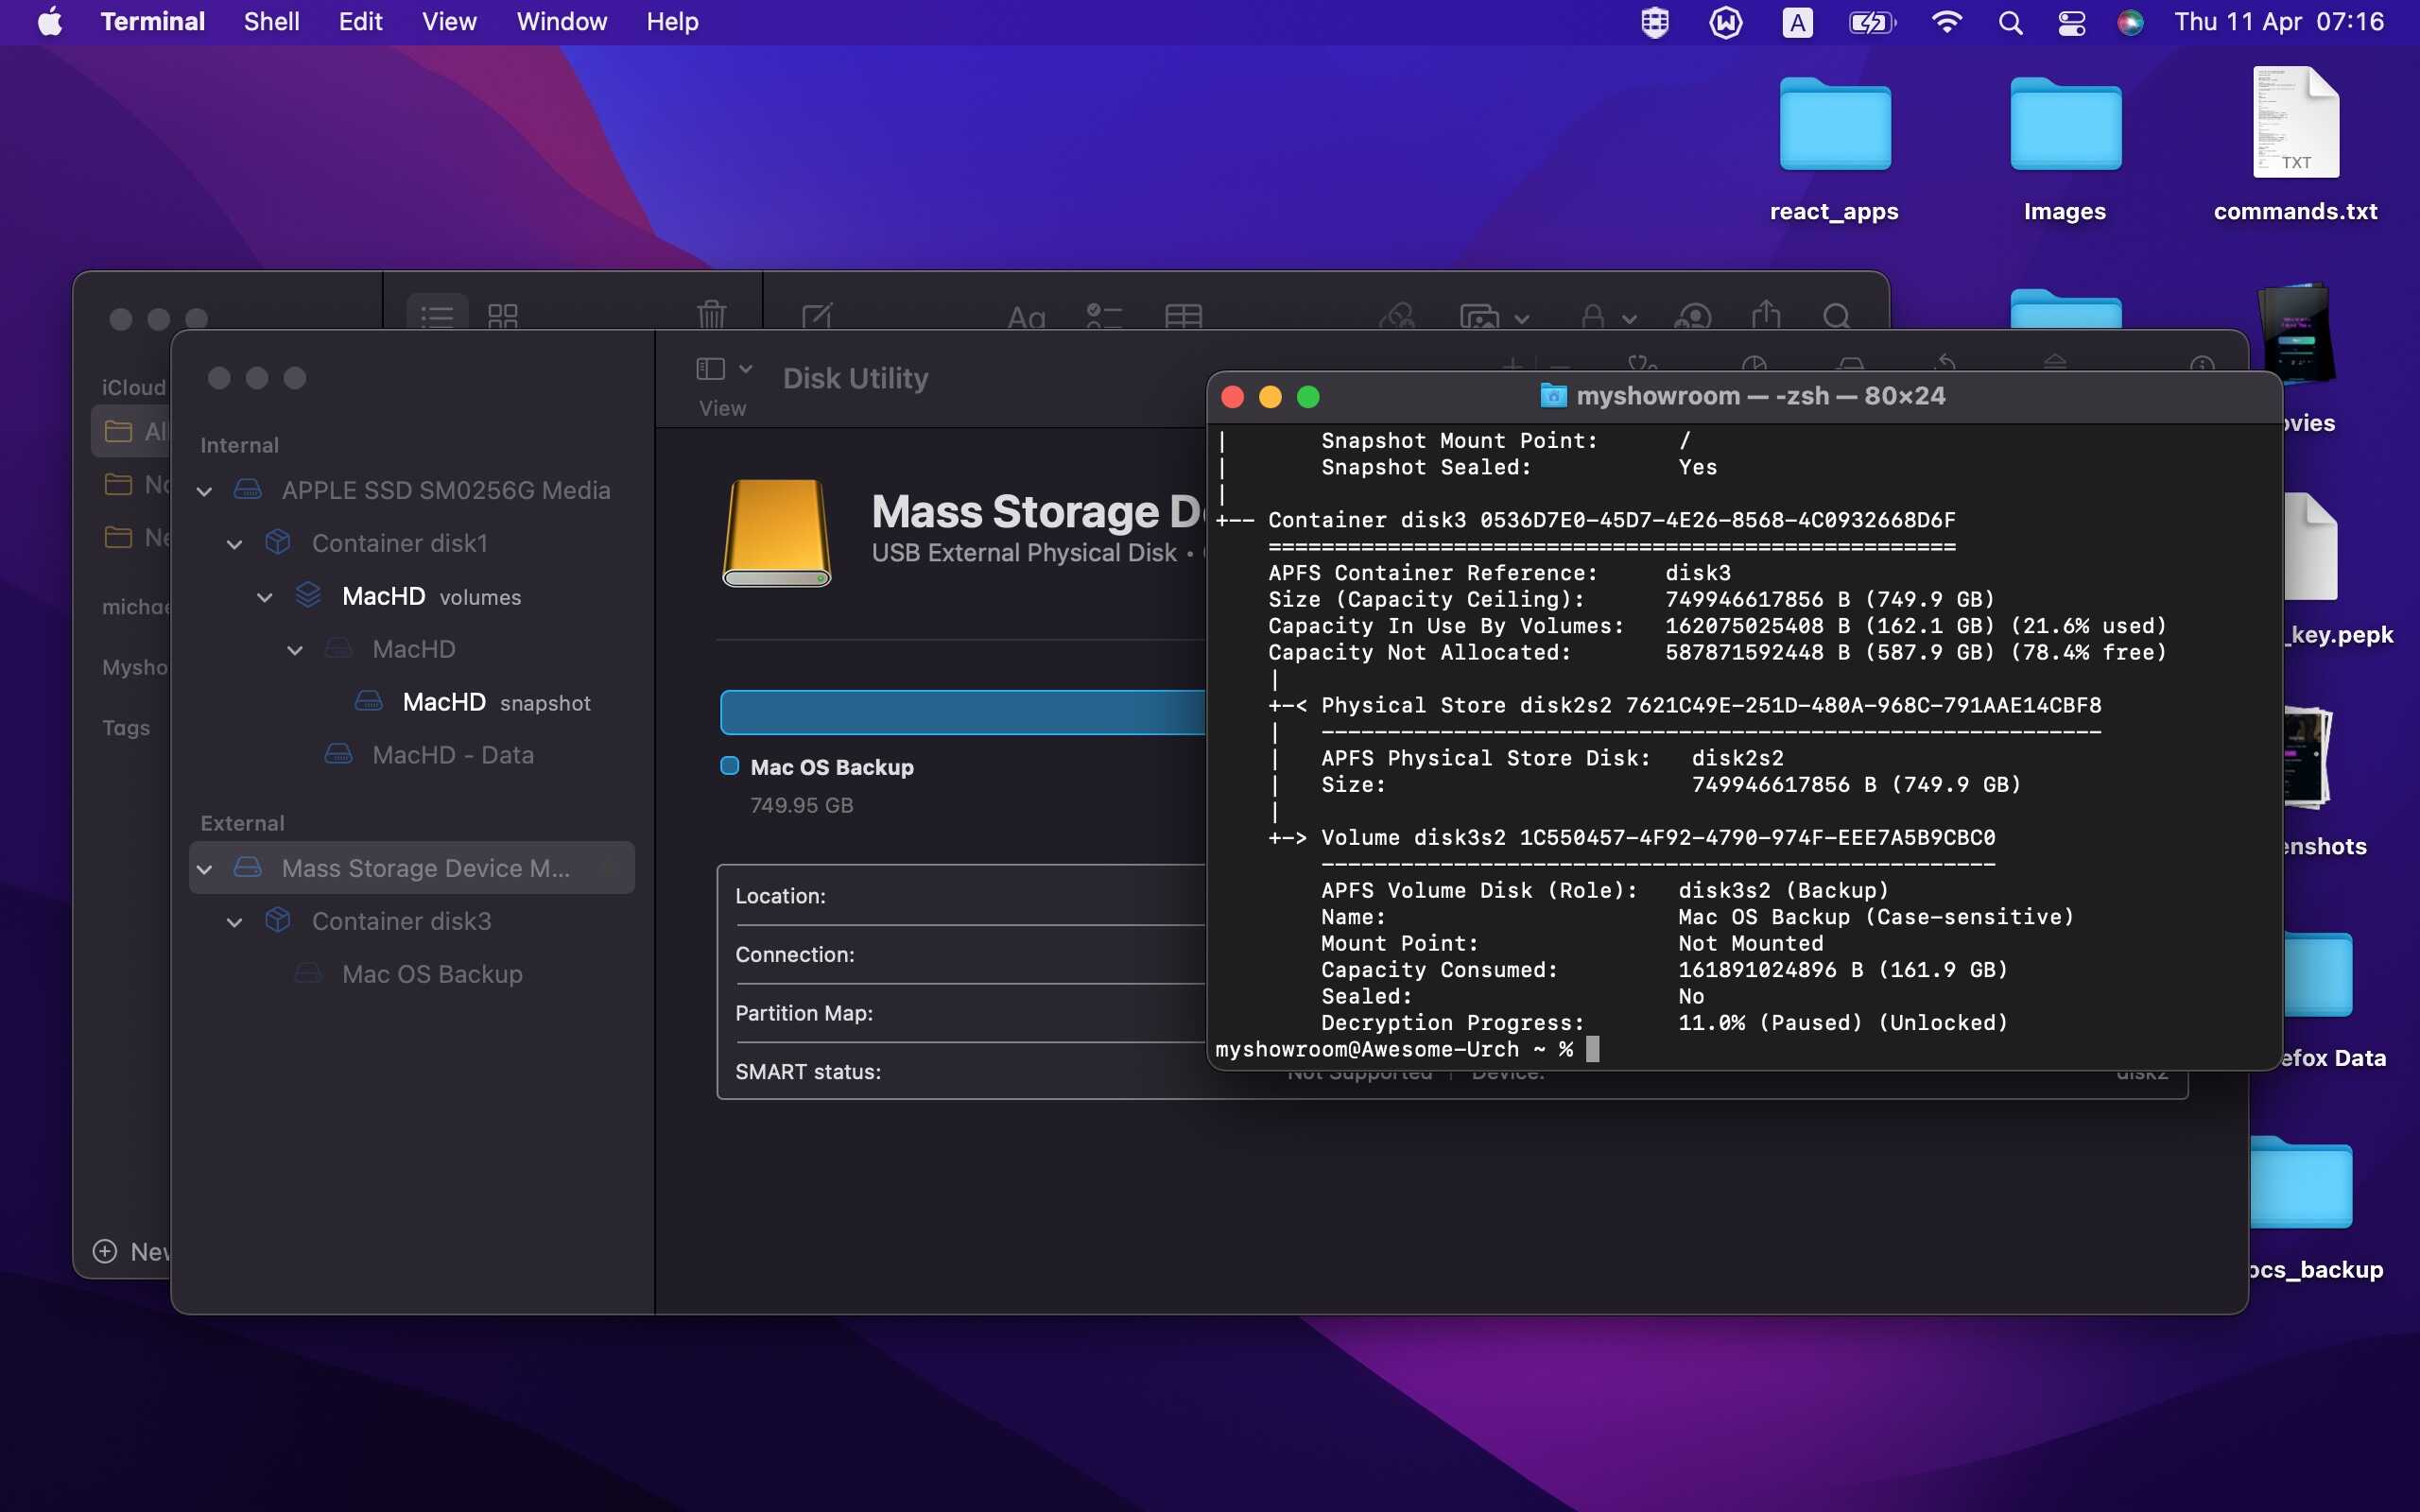Select Container disk3 in sidebar
The width and height of the screenshot is (2420, 1512).
coord(412,921)
